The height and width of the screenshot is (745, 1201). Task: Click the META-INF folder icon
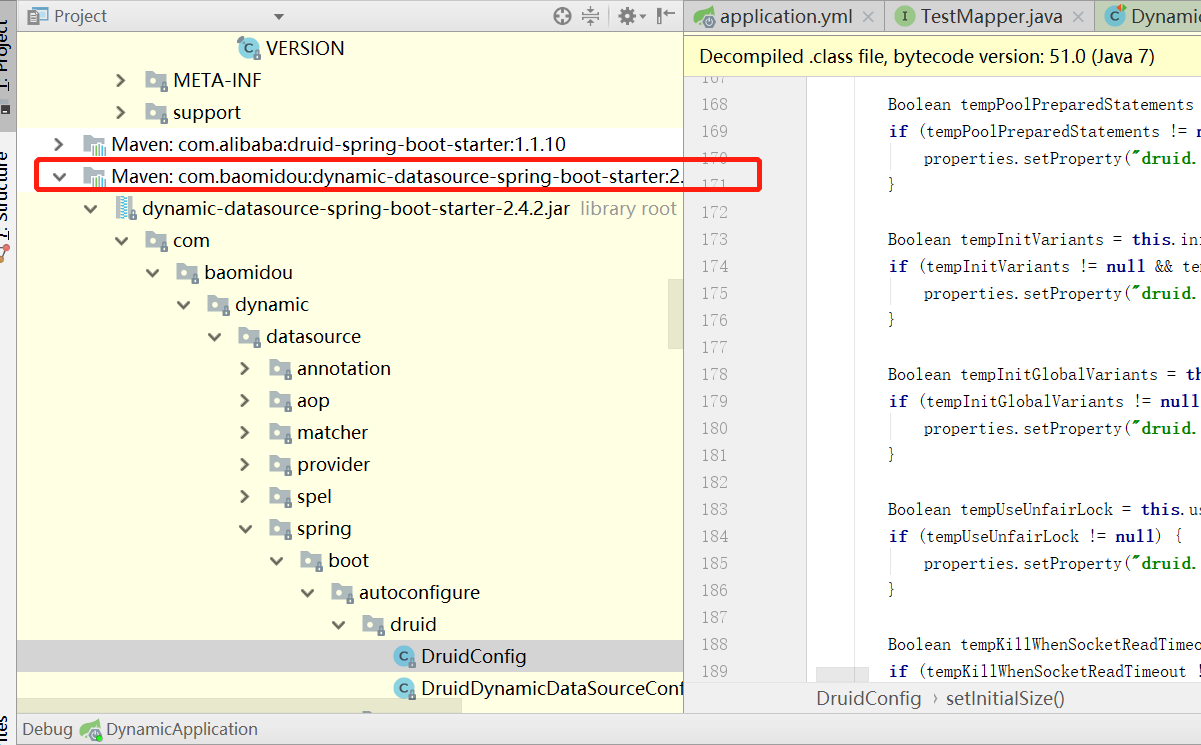point(156,80)
